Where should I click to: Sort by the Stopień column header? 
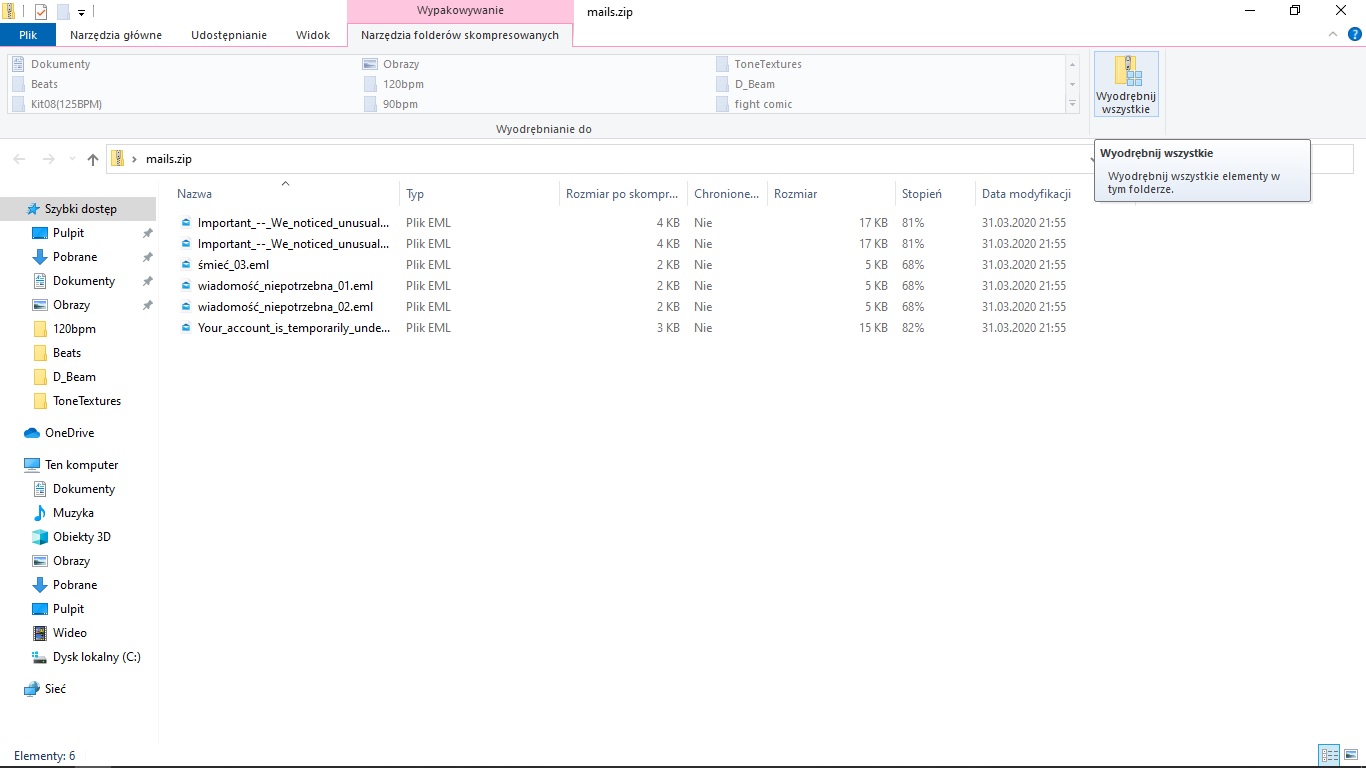935,194
